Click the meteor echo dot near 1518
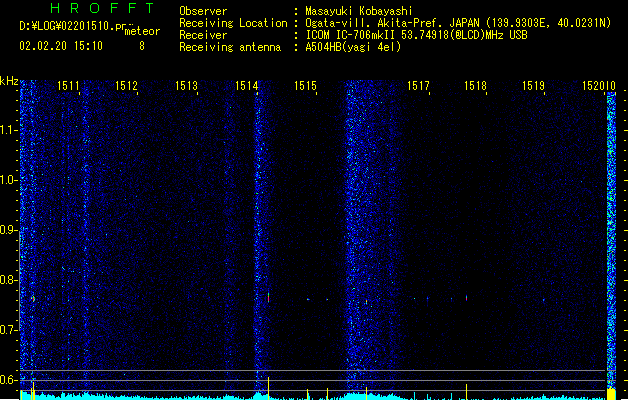This screenshot has width=629, height=400. coord(466,298)
